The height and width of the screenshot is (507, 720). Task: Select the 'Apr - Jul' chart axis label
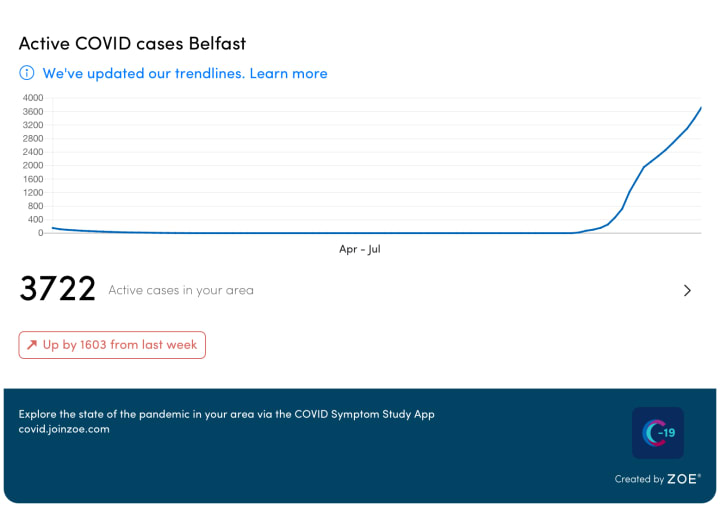pos(360,249)
